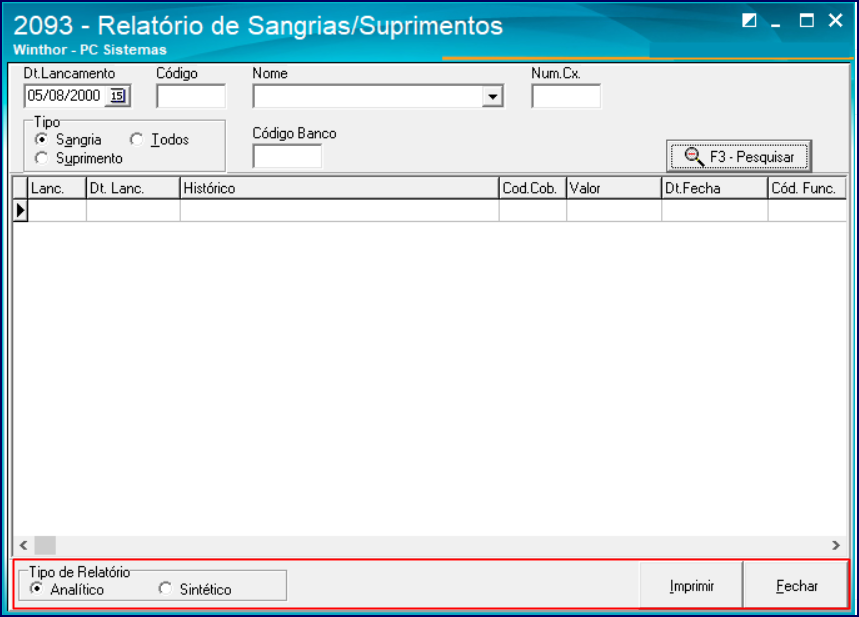Click the horizontal scrollbar right arrow
This screenshot has height=617, width=859.
point(836,545)
